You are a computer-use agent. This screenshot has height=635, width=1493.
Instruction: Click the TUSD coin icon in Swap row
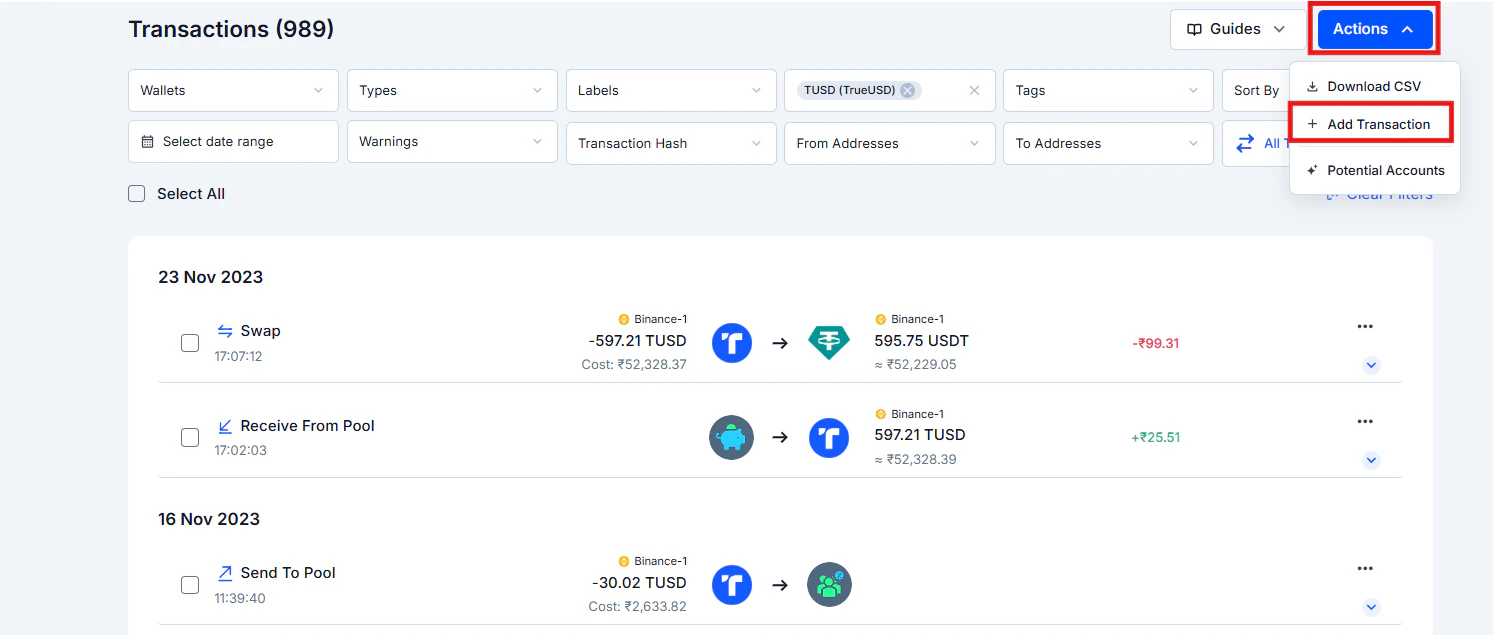tap(732, 343)
